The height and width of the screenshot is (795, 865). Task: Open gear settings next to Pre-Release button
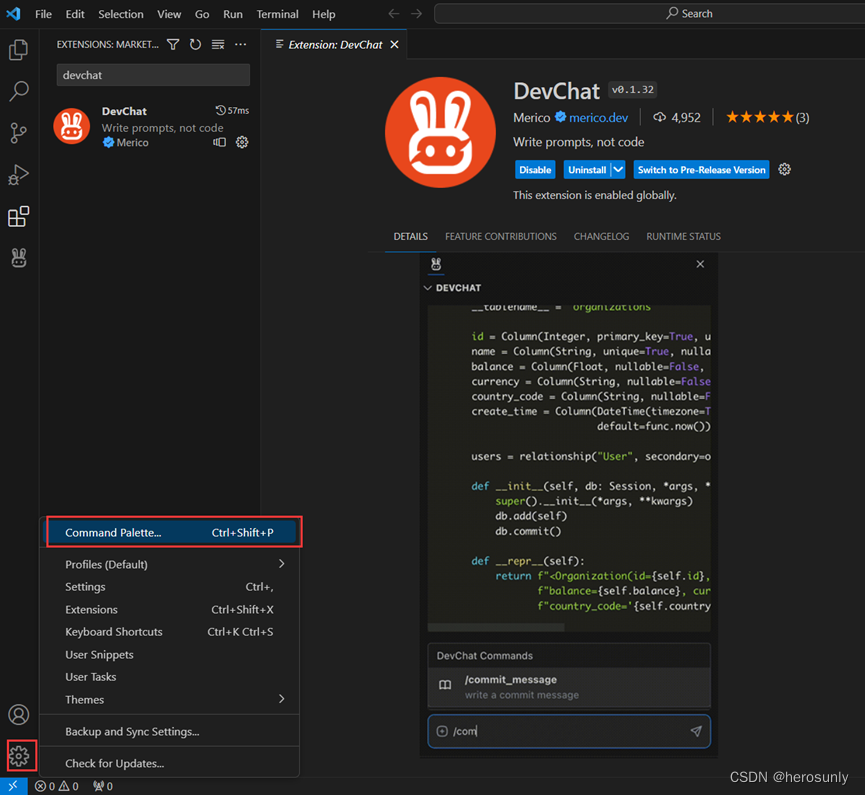tap(784, 169)
